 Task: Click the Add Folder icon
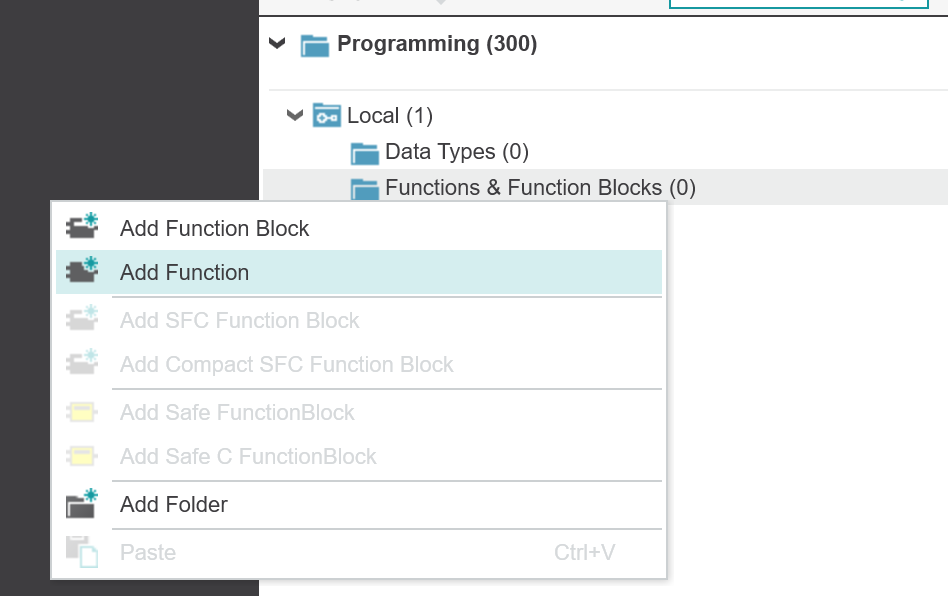click(82, 503)
